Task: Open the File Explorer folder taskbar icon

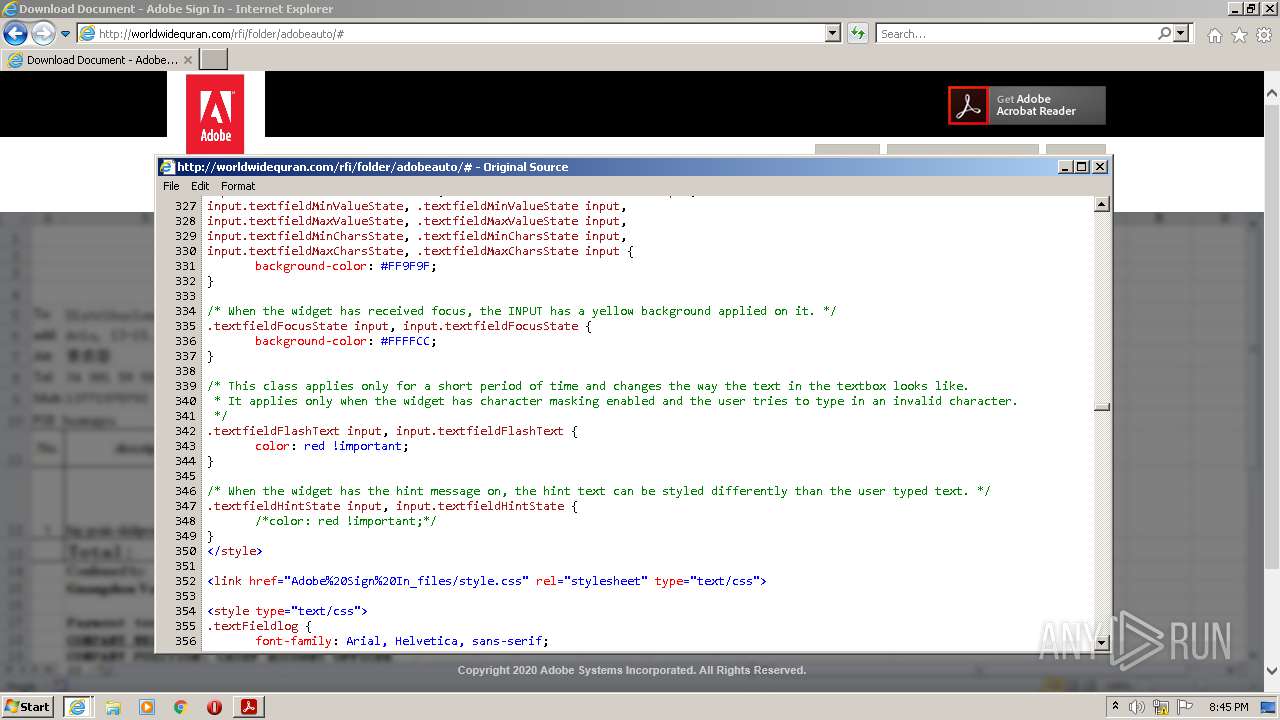Action: (113, 707)
